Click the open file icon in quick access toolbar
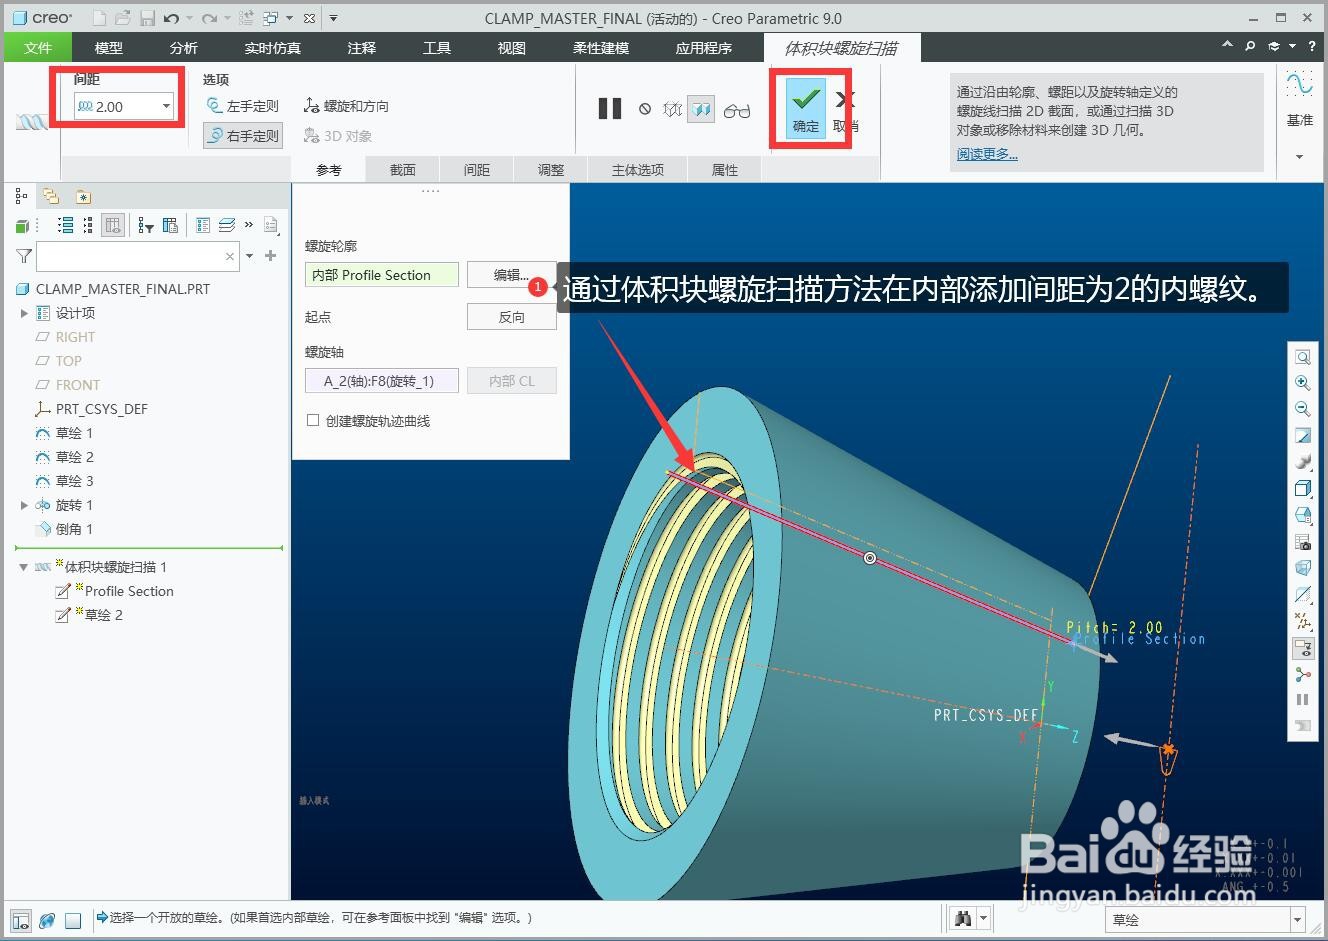Screen dimensions: 1328x941 click(122, 18)
